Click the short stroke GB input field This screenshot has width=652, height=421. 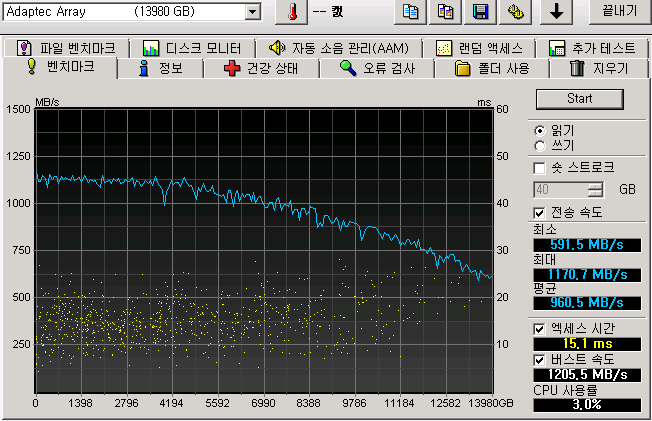[561, 190]
